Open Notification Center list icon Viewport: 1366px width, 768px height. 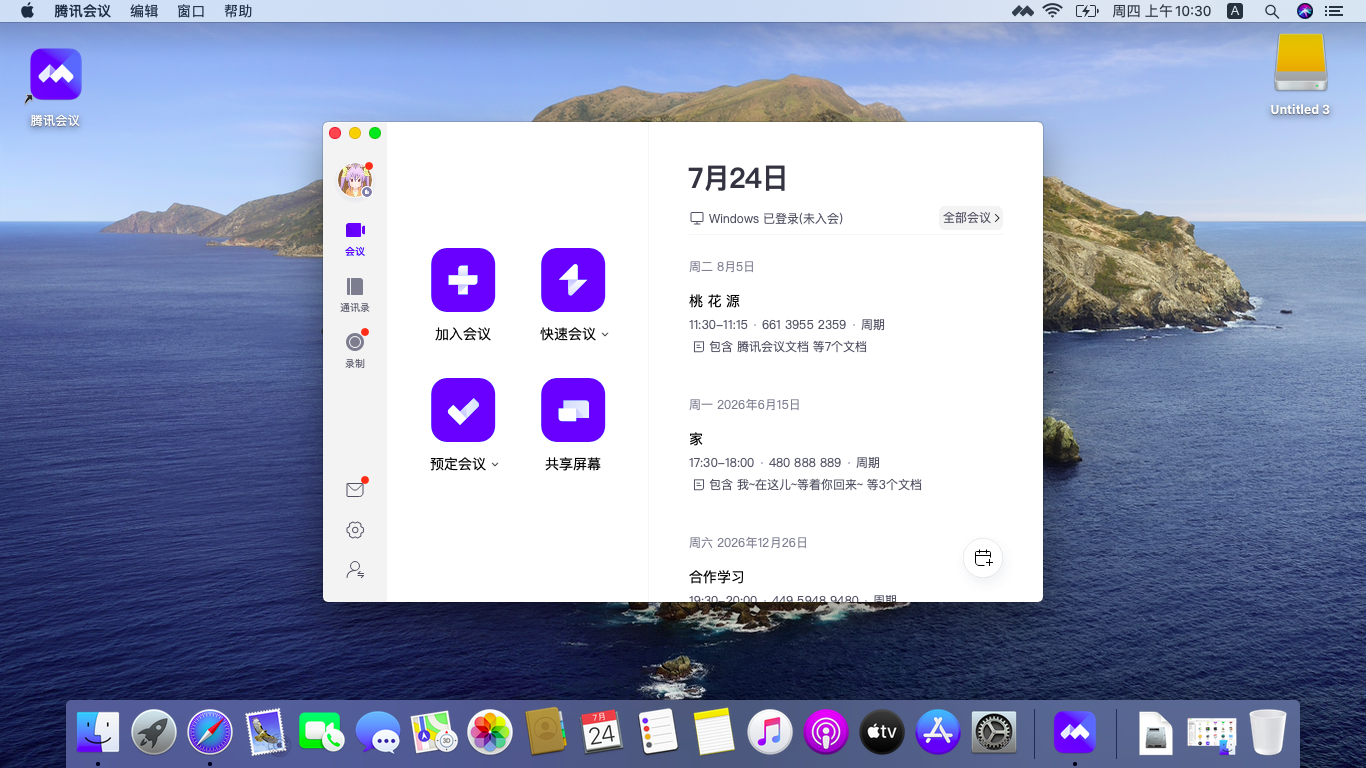tap(1334, 11)
